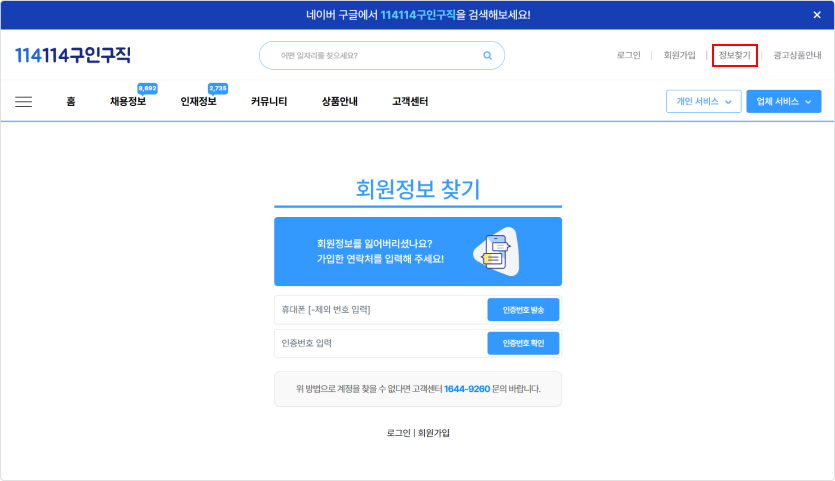Image resolution: width=835 pixels, height=481 pixels.
Task: Open the 상품안내 menu
Action: (340, 101)
